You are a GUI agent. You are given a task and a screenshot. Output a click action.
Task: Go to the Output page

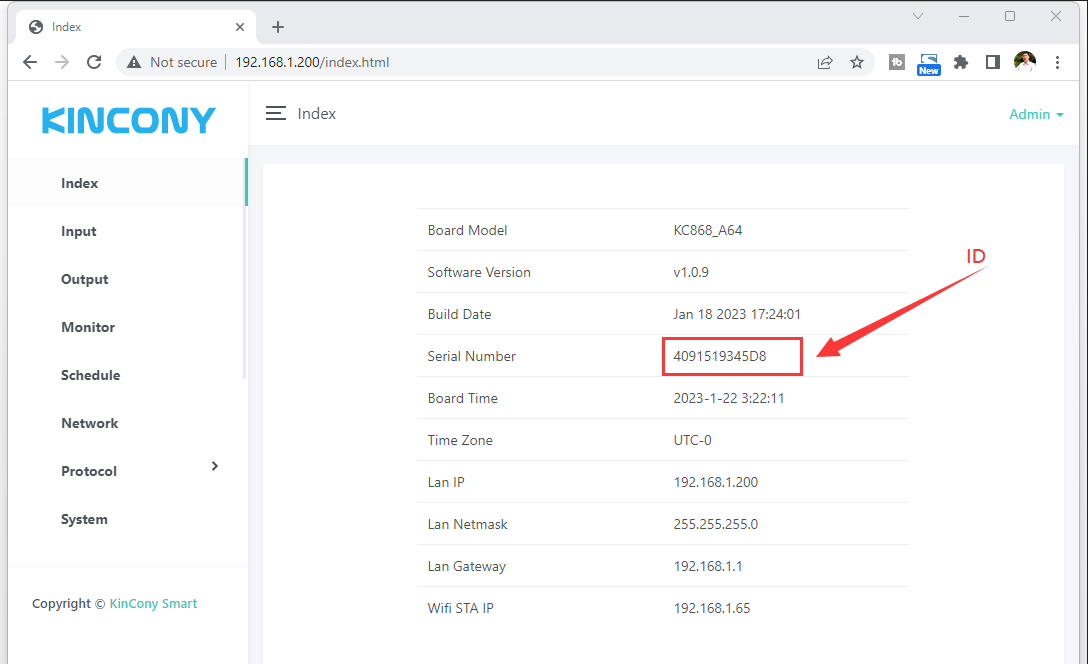[x=84, y=279]
